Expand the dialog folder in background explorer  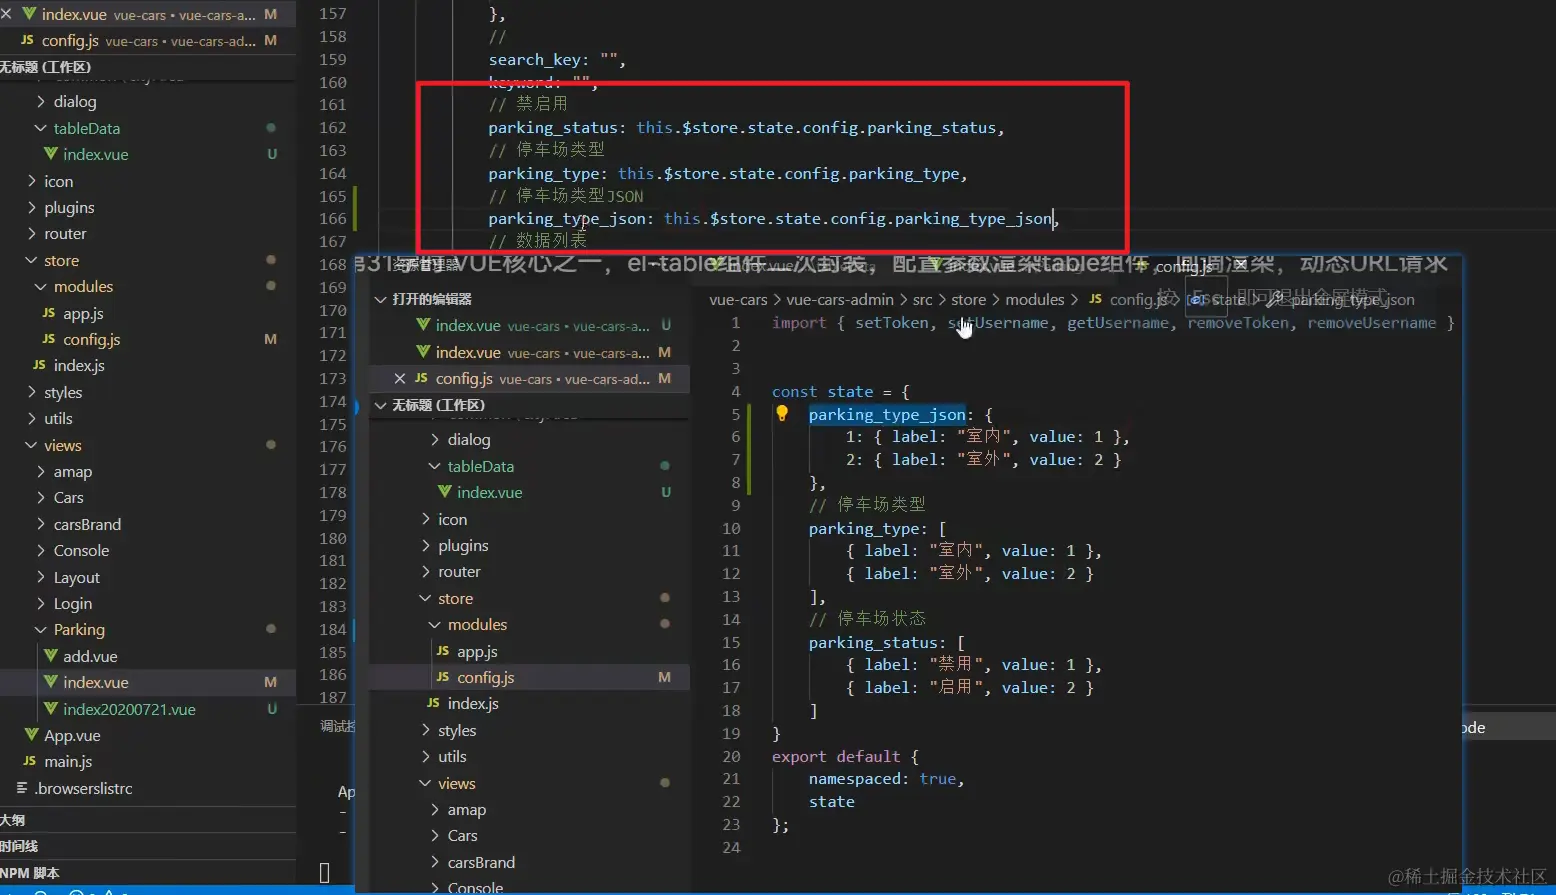41,101
